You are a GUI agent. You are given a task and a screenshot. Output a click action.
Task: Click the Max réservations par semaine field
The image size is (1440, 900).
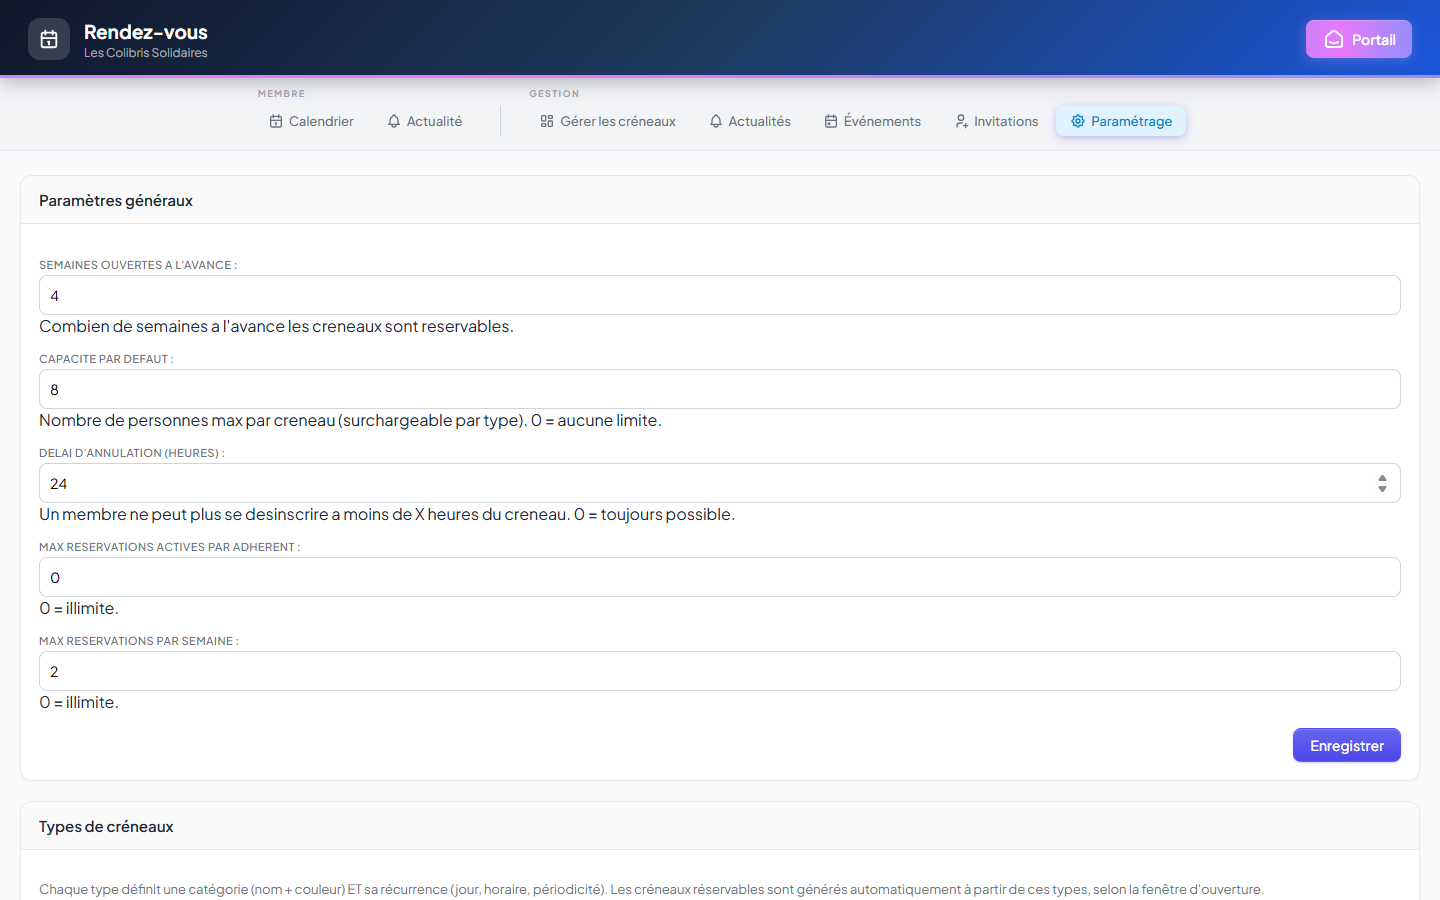tap(720, 671)
